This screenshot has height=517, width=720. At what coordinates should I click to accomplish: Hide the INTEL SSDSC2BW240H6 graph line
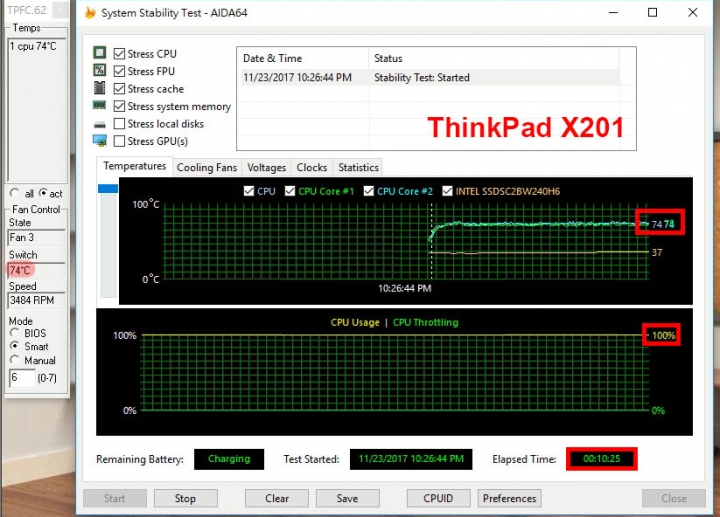pyautogui.click(x=447, y=191)
